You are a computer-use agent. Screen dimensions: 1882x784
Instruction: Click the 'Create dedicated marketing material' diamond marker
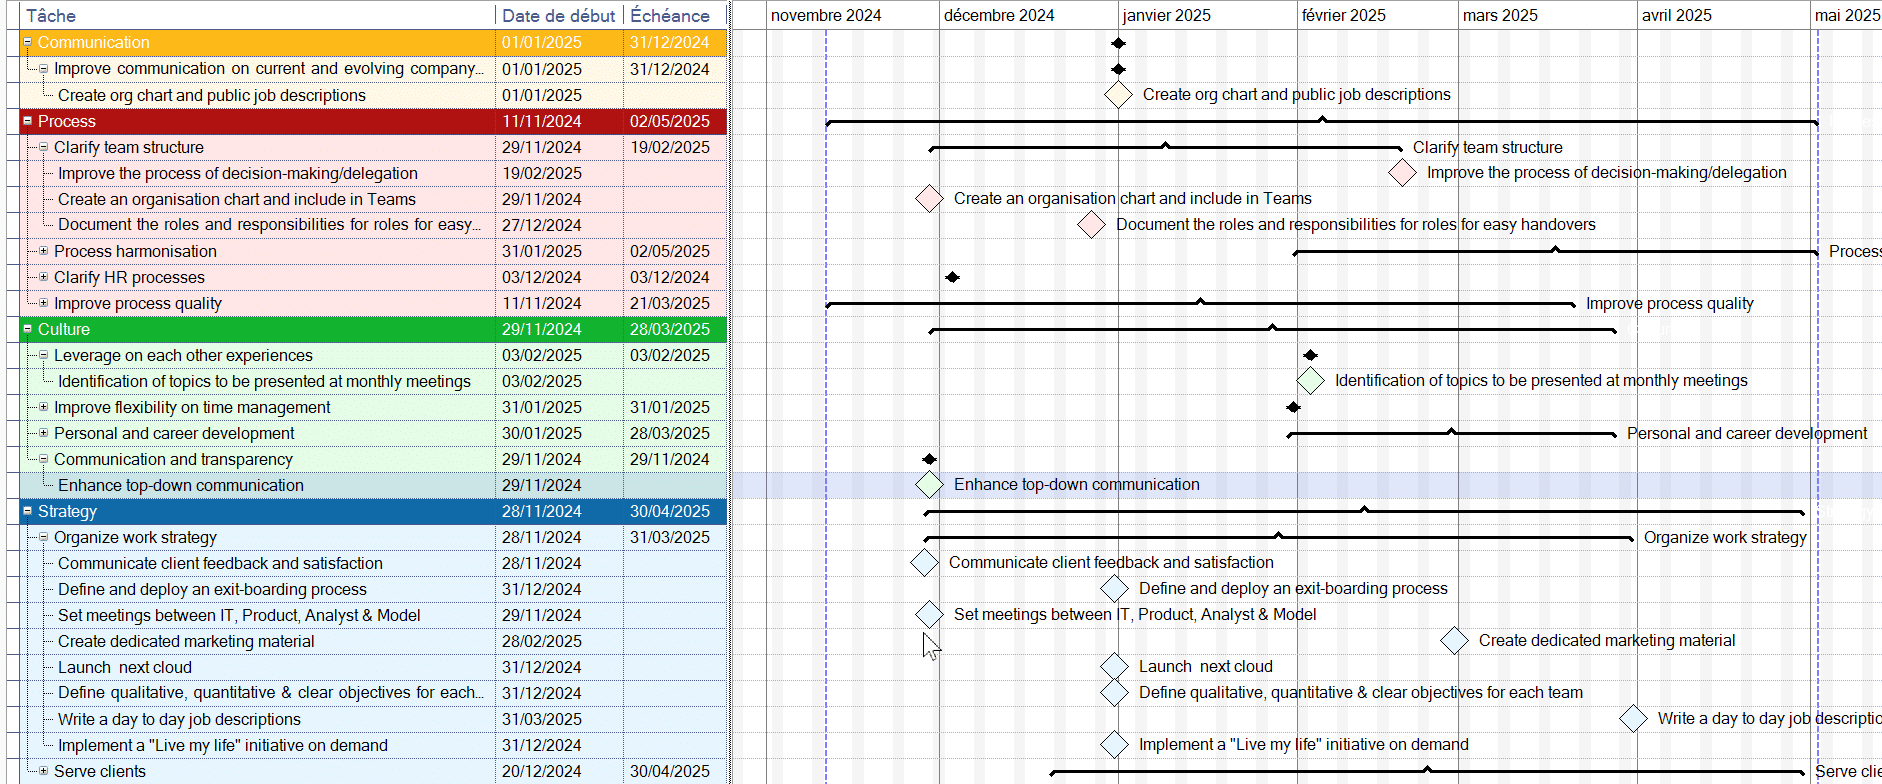[x=1454, y=641]
